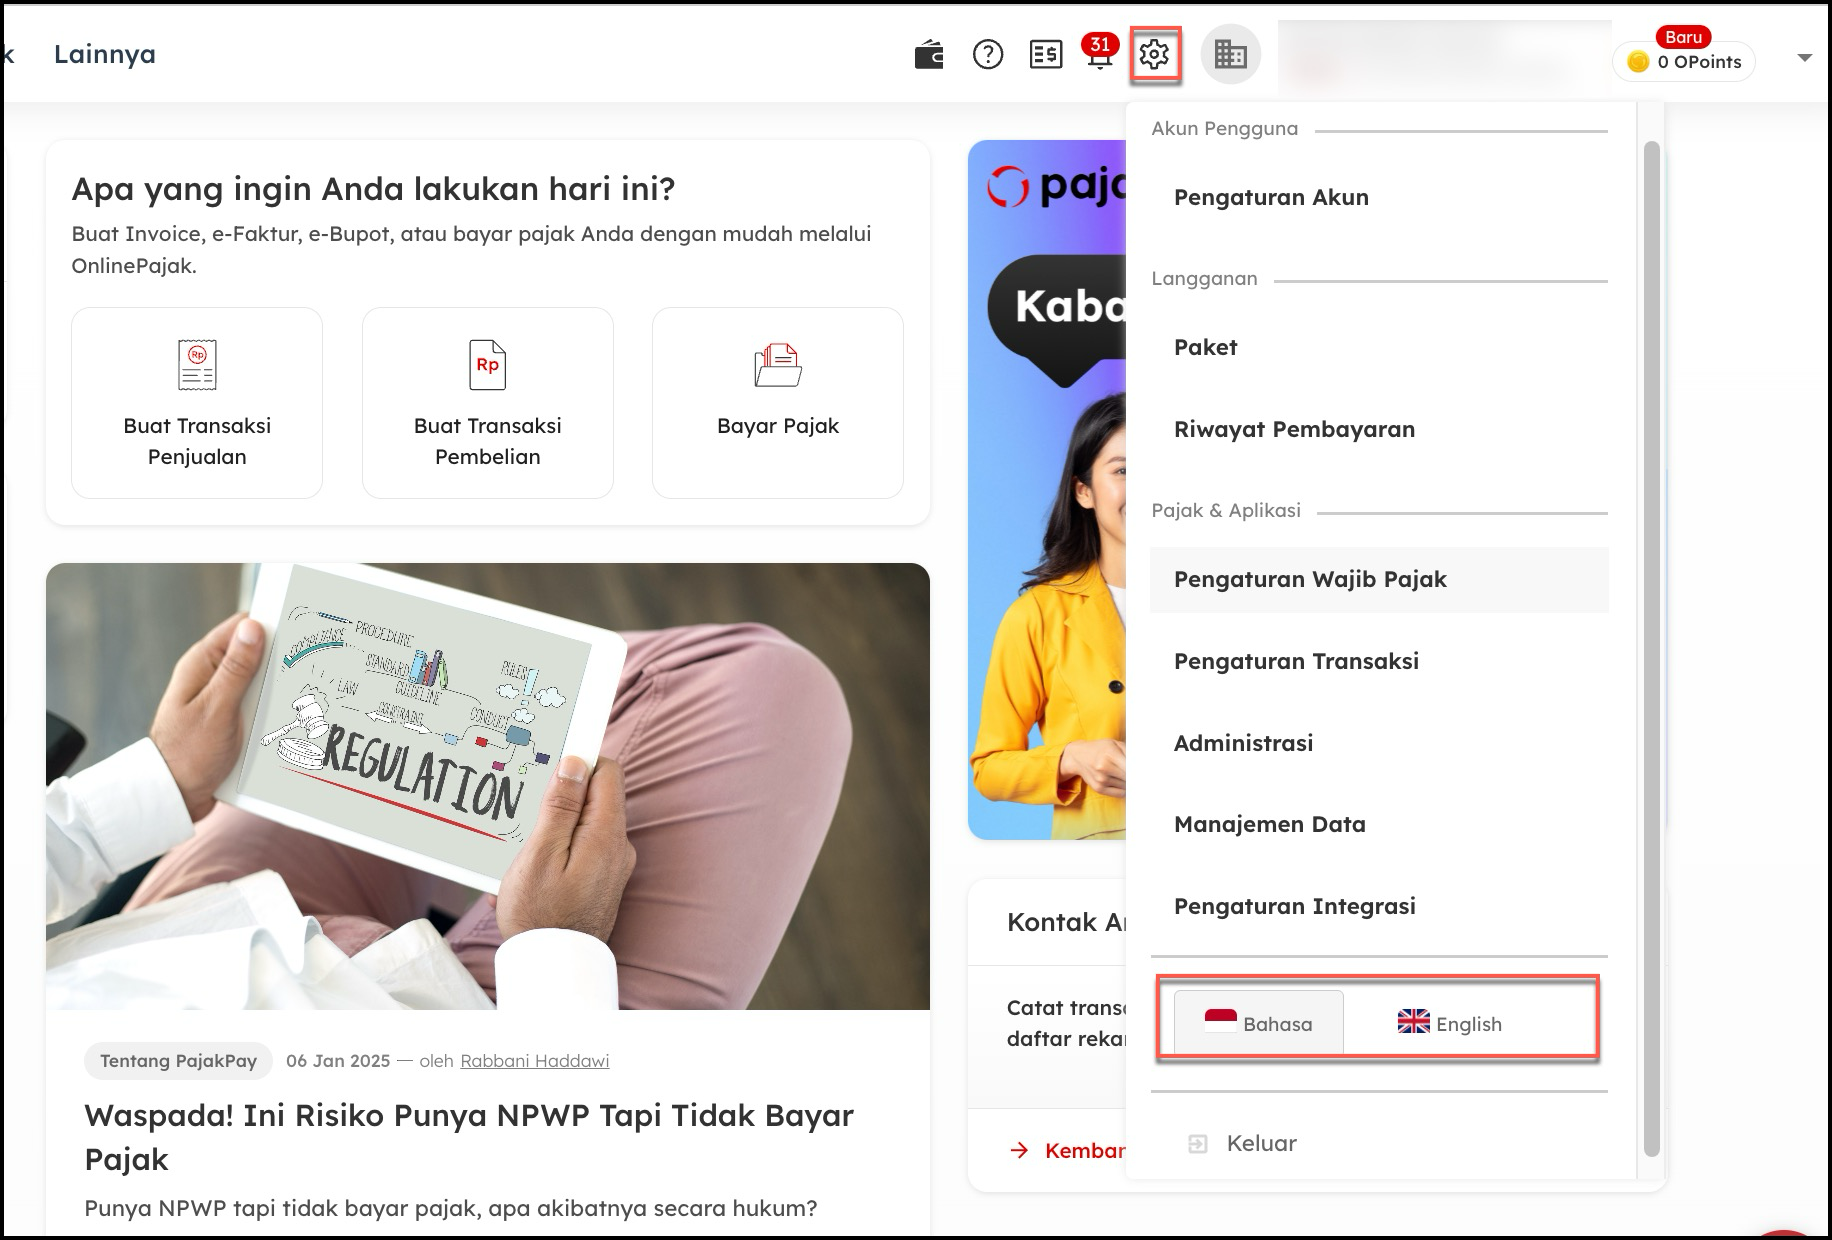Click the Buat Transaksi Pembelian card

(487, 403)
